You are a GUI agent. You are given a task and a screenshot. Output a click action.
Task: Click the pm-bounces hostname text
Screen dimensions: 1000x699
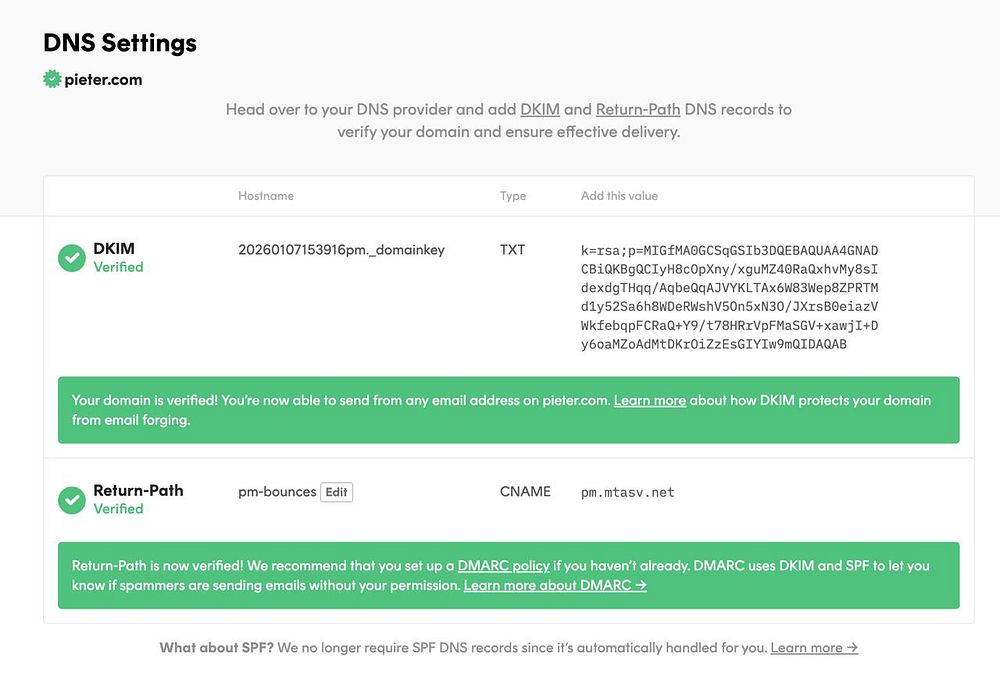tap(277, 492)
